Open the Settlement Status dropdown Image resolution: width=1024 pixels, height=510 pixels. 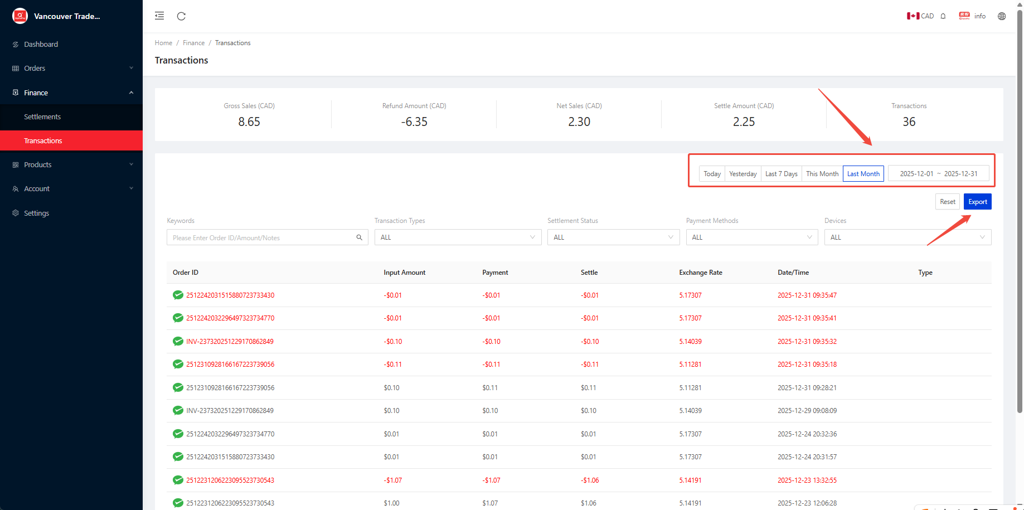pos(613,238)
